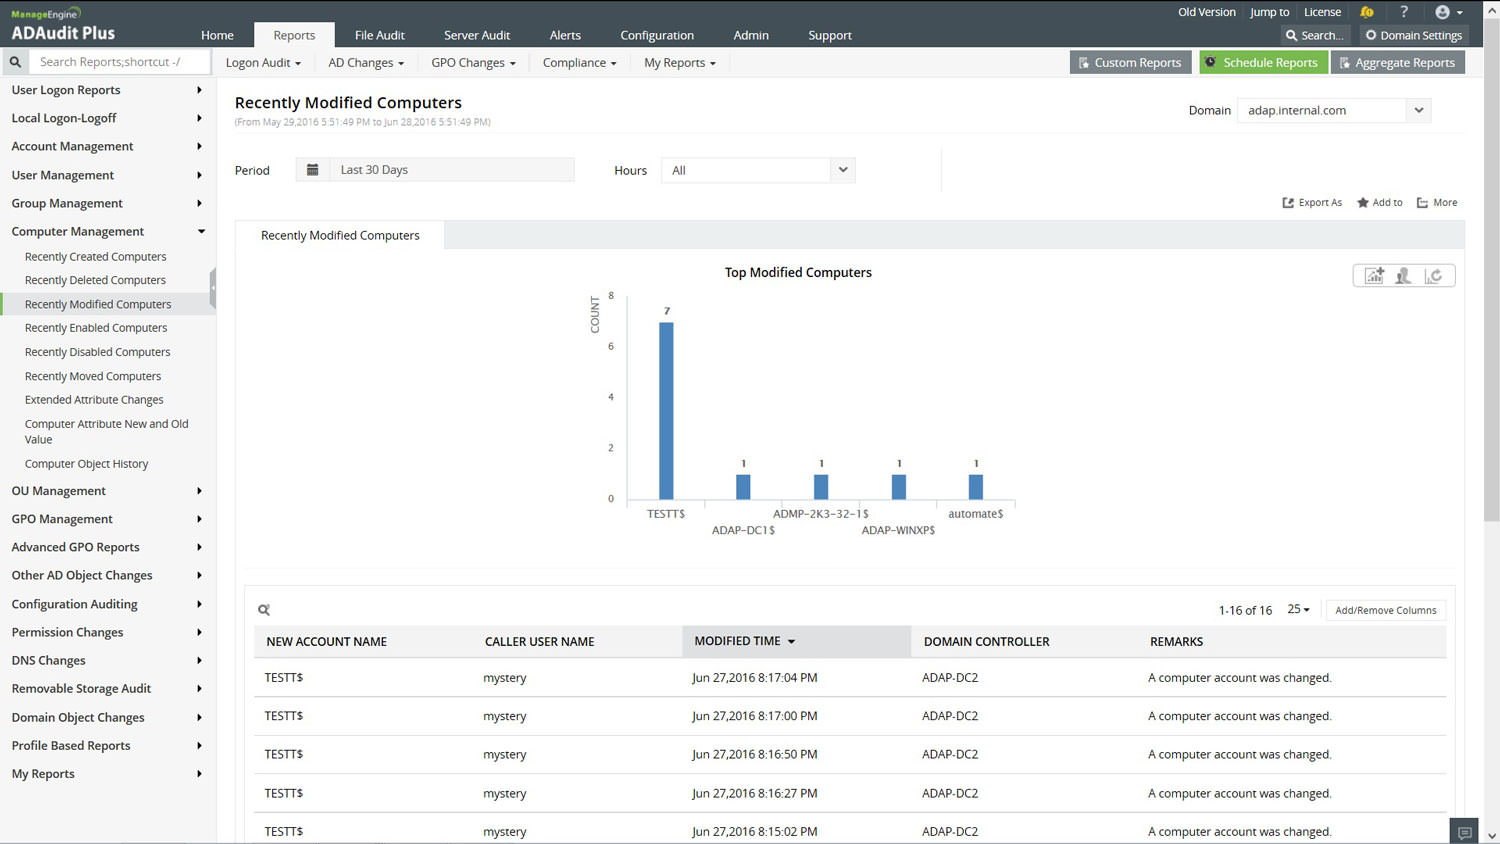1500x844 pixels.
Task: Click the user silhouette icon above the chart
Action: (1403, 276)
